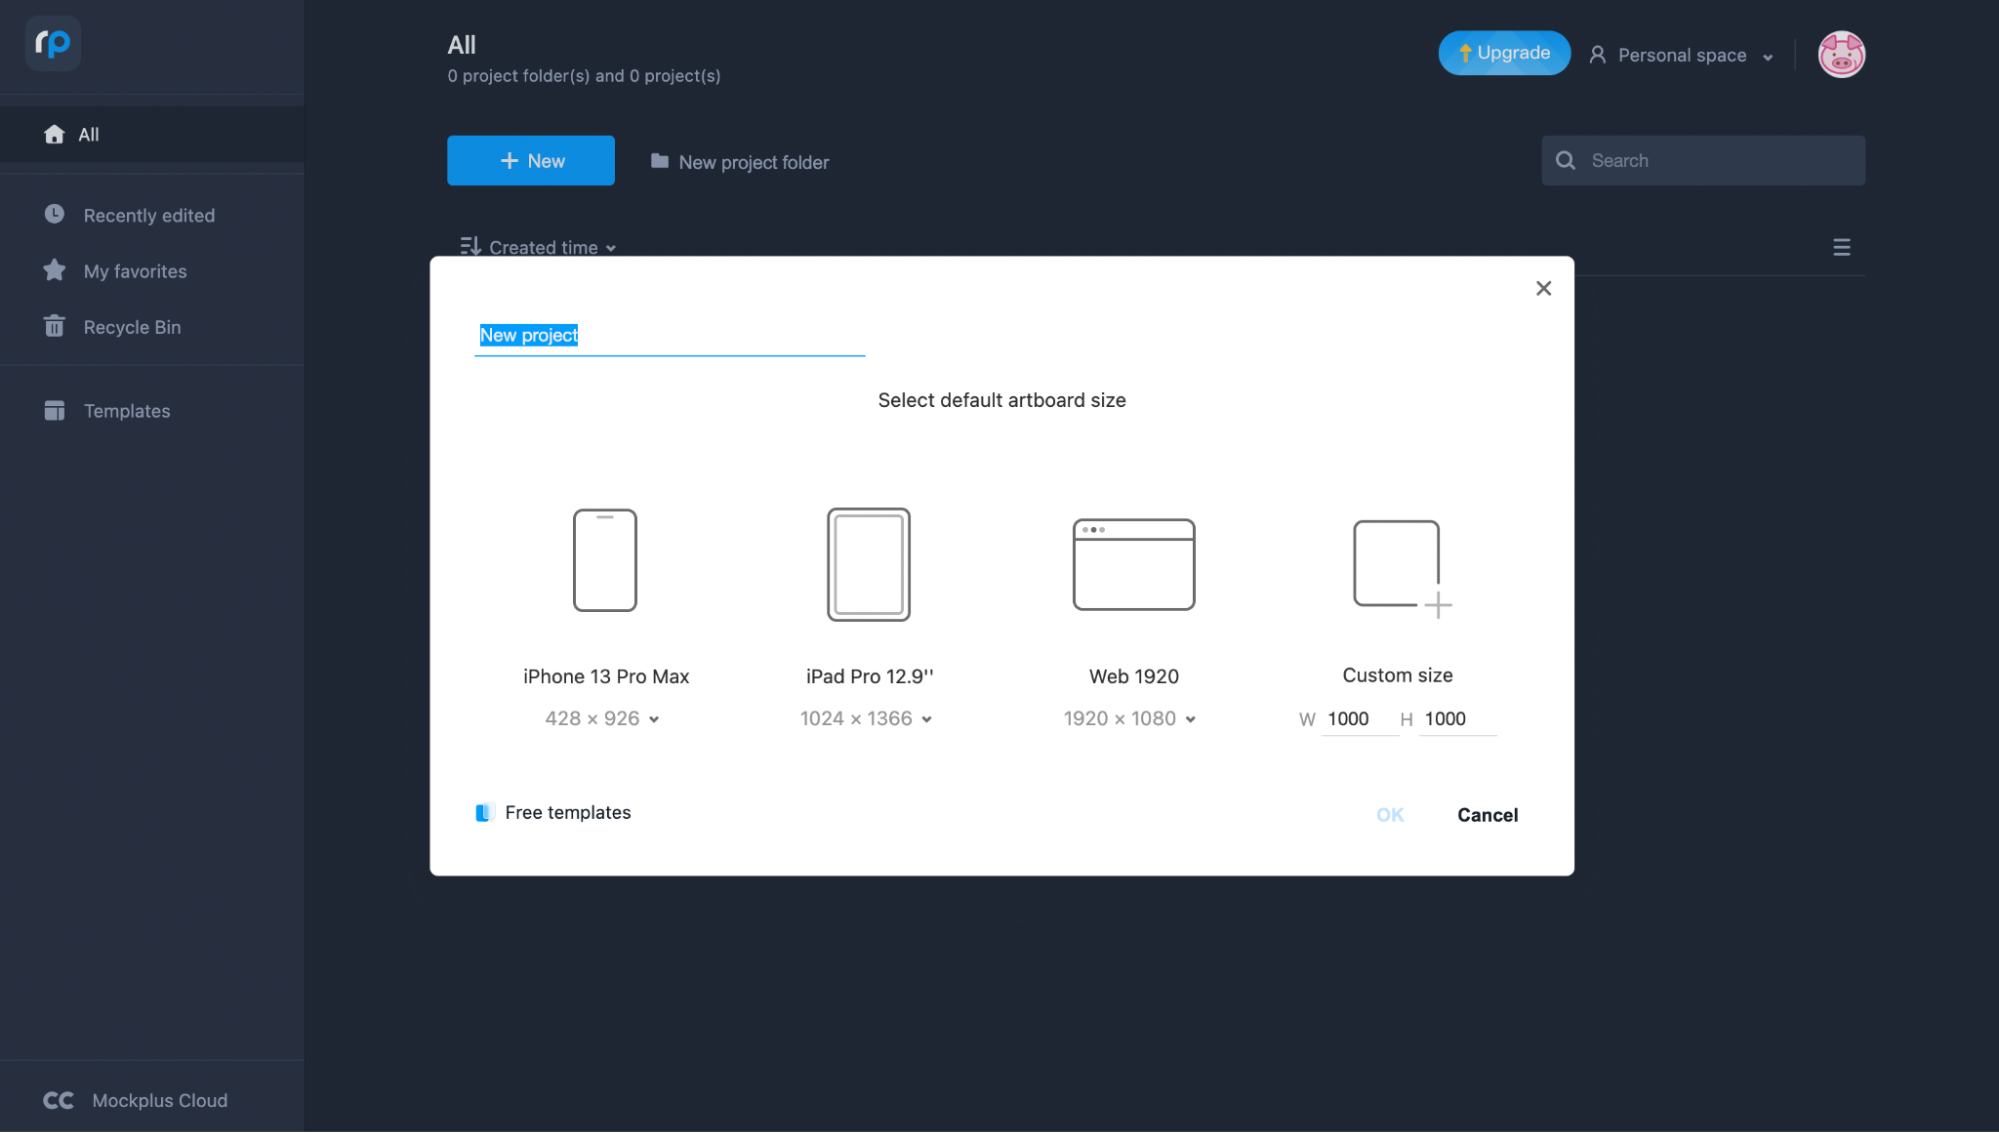The image size is (1999, 1133).
Task: Go to the All projects section
Action: 89,134
